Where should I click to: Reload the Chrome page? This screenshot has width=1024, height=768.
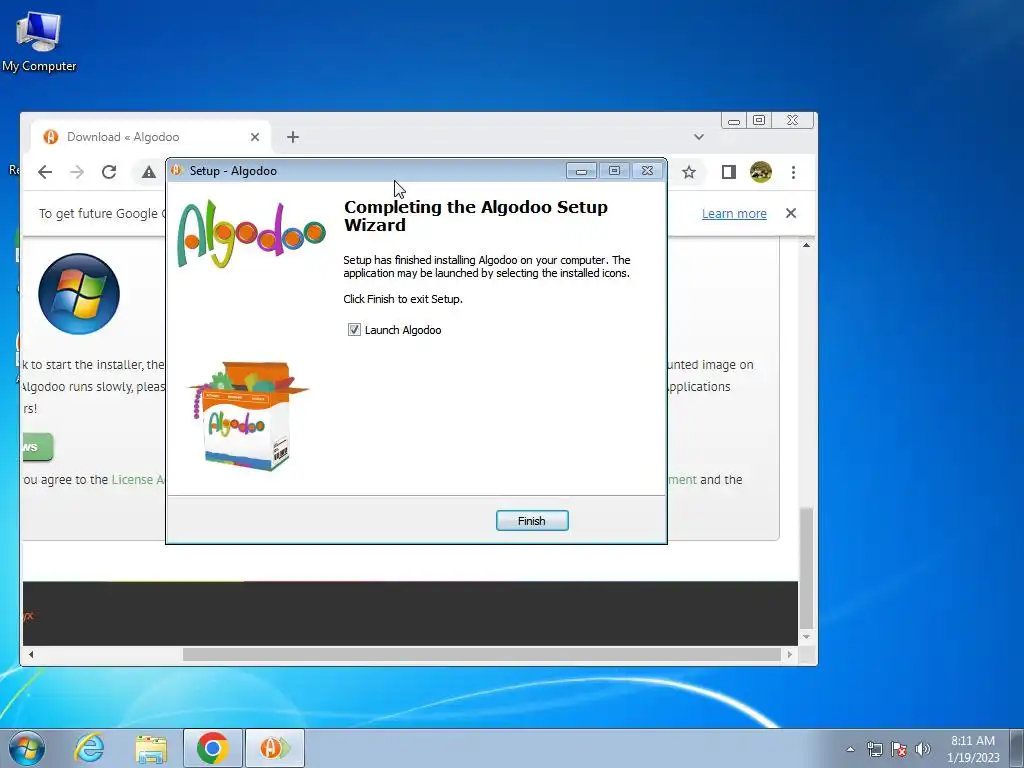109,172
